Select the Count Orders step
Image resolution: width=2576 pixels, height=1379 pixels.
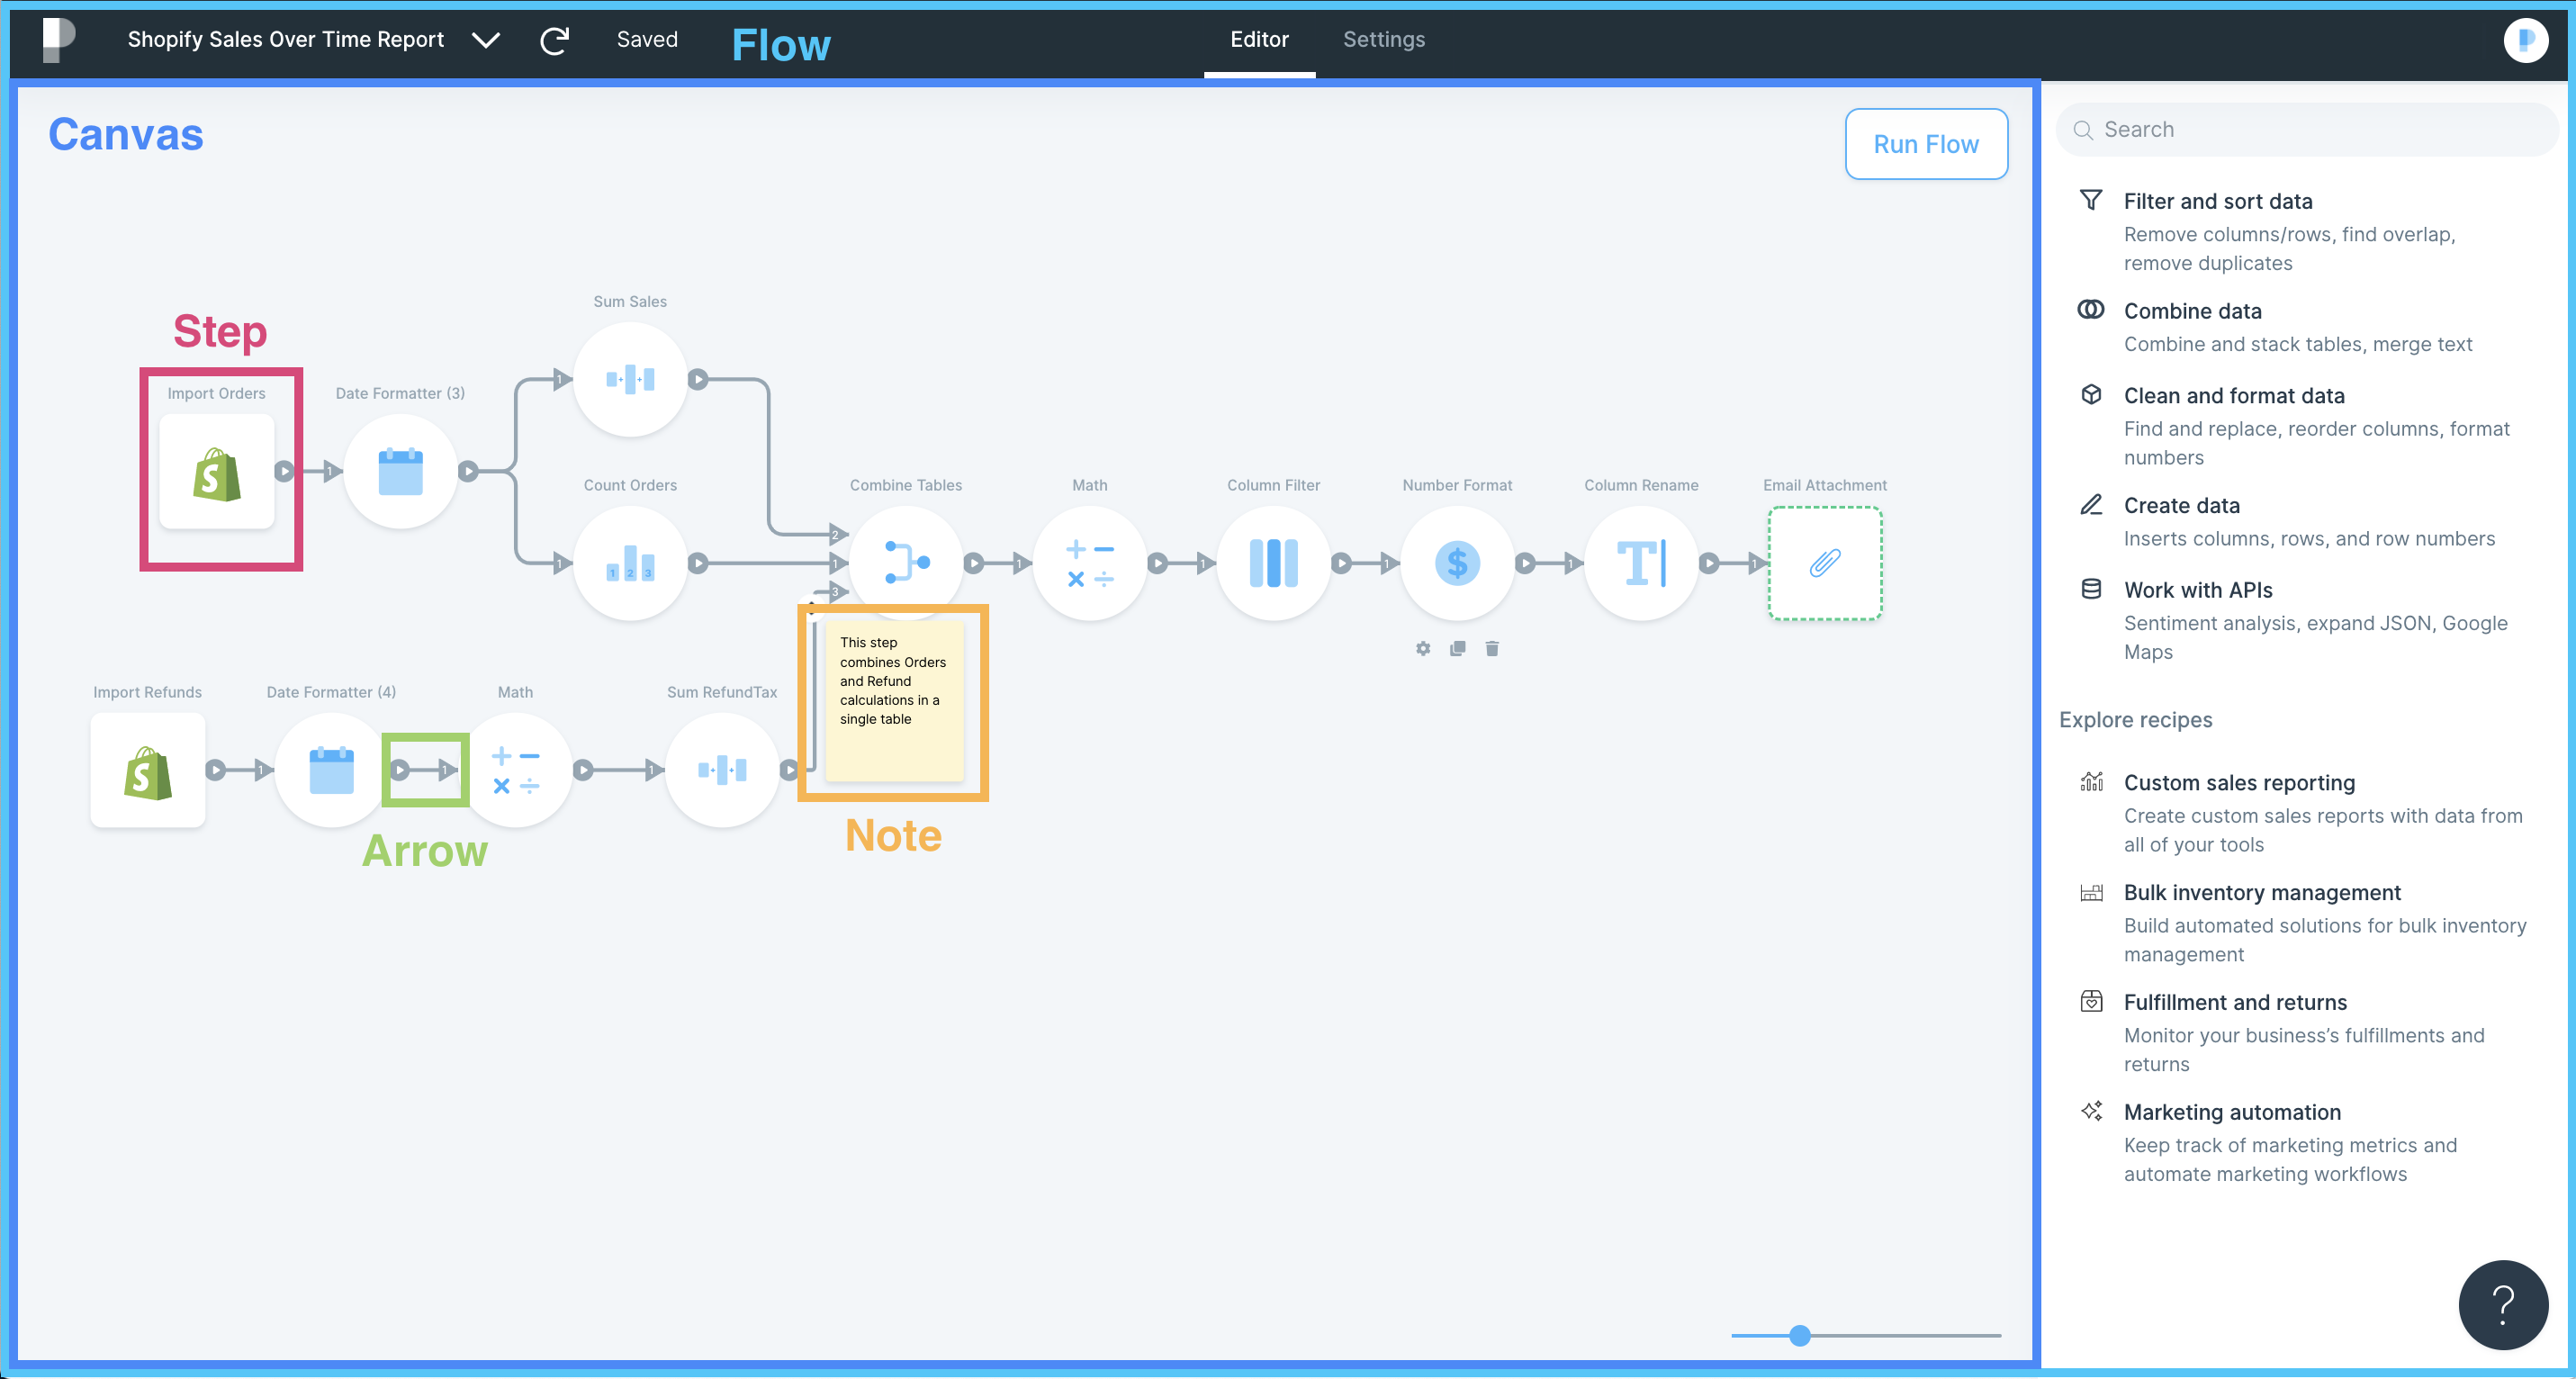pyautogui.click(x=630, y=563)
